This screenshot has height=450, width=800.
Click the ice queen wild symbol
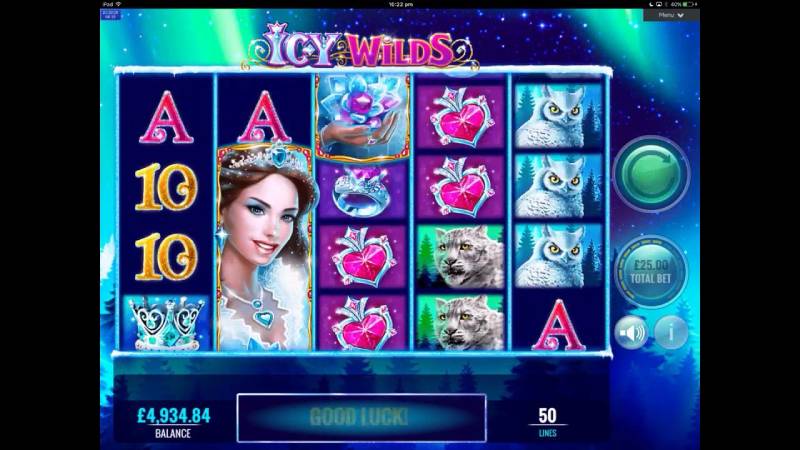point(265,248)
